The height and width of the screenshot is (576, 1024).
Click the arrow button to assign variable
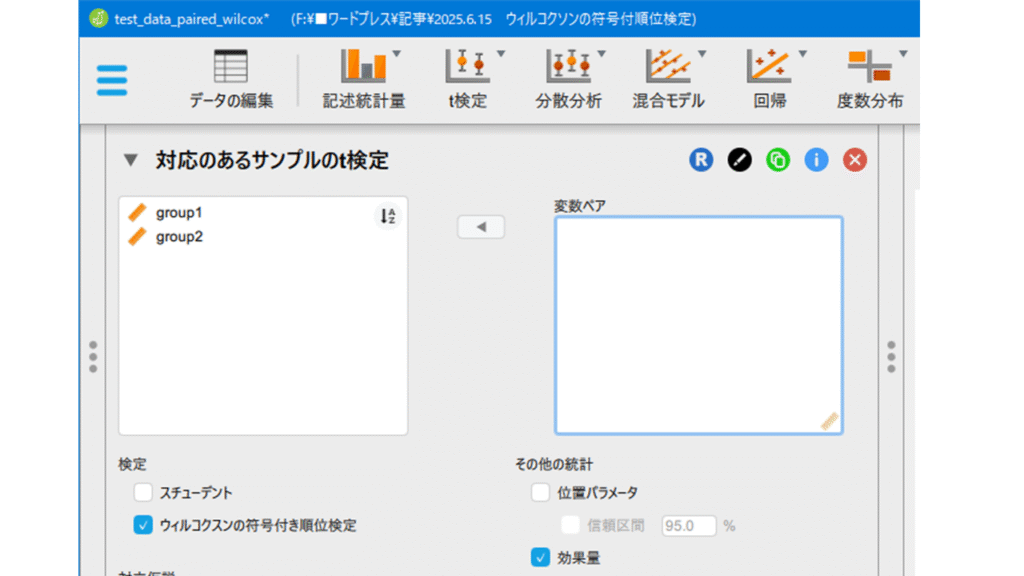pyautogui.click(x=481, y=228)
